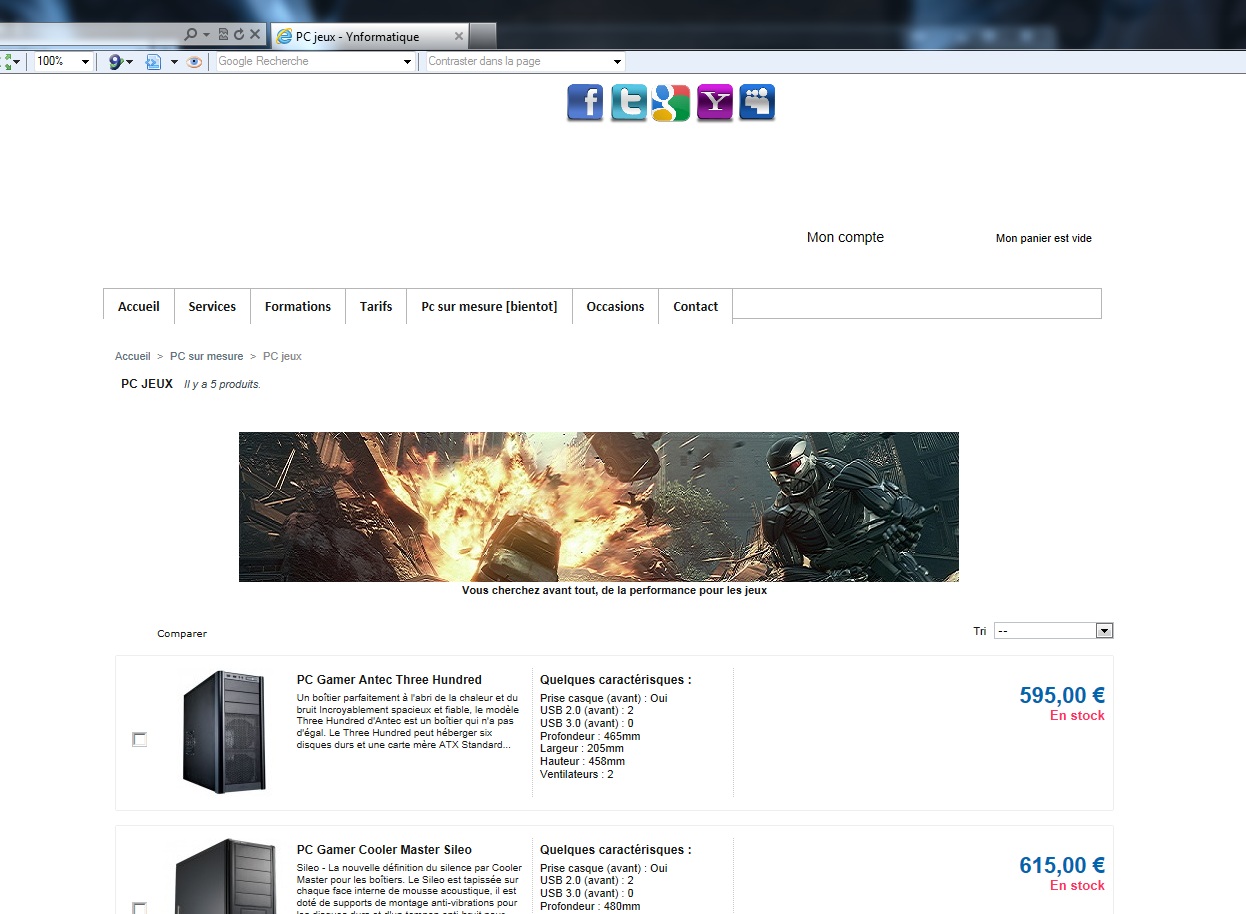
Task: Click the eye icon in the toolbar
Action: click(x=195, y=62)
